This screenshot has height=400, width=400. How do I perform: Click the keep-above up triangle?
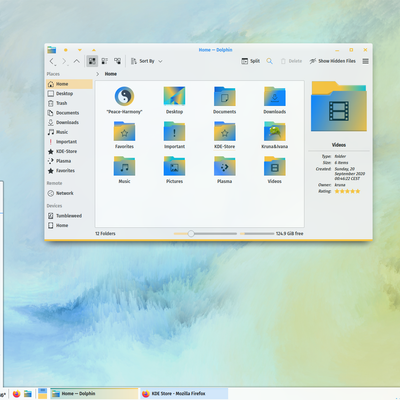coord(94,50)
